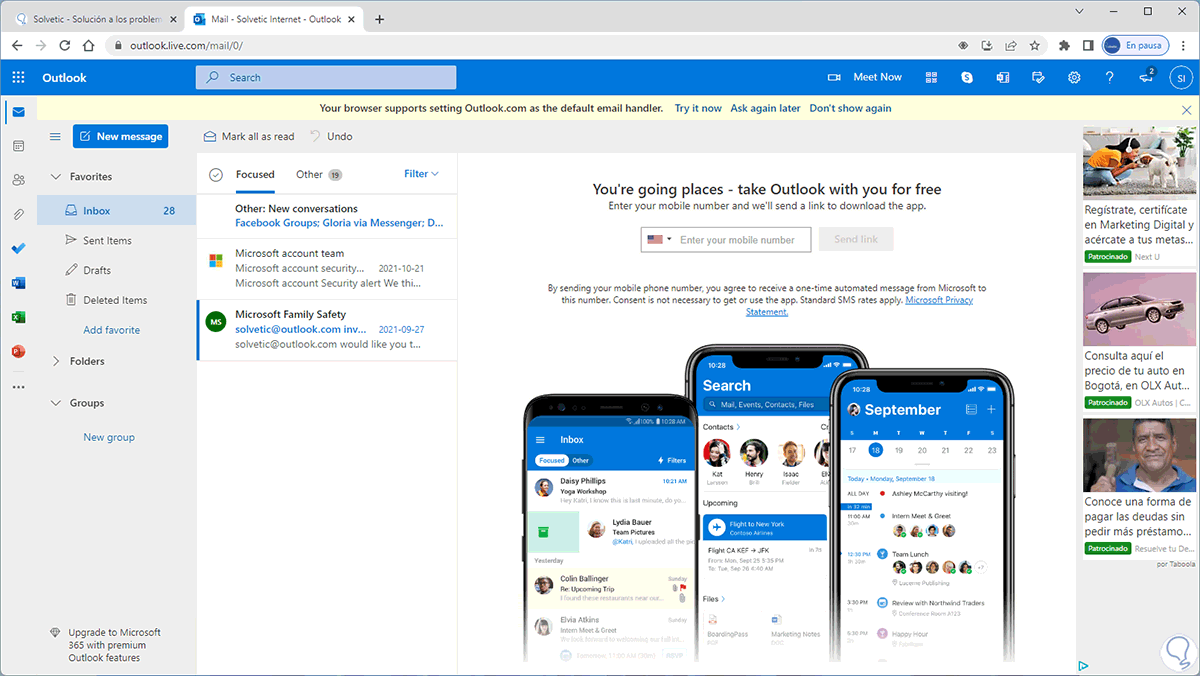The width and height of the screenshot is (1200, 676).
Task: Open Other: New conversations item
Action: click(327, 216)
